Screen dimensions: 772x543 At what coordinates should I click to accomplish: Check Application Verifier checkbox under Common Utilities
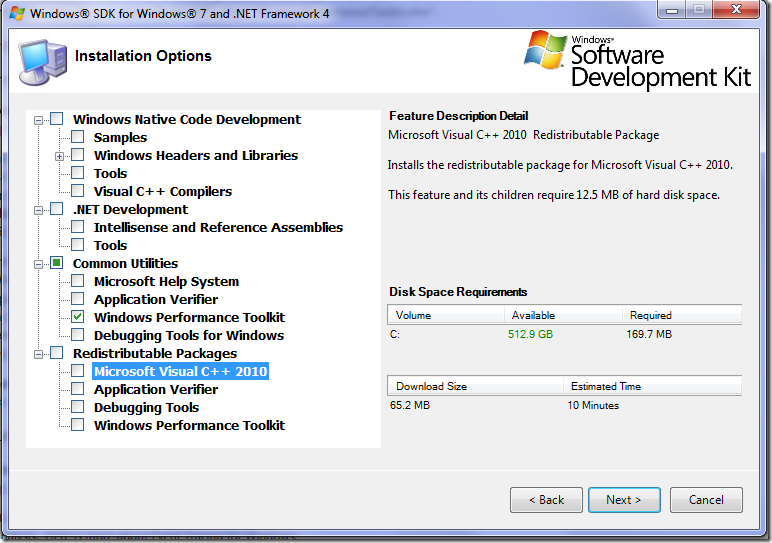pos(78,299)
